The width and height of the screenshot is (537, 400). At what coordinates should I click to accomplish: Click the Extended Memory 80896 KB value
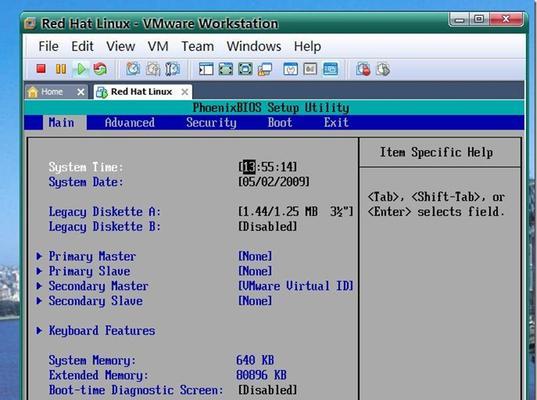[261, 375]
